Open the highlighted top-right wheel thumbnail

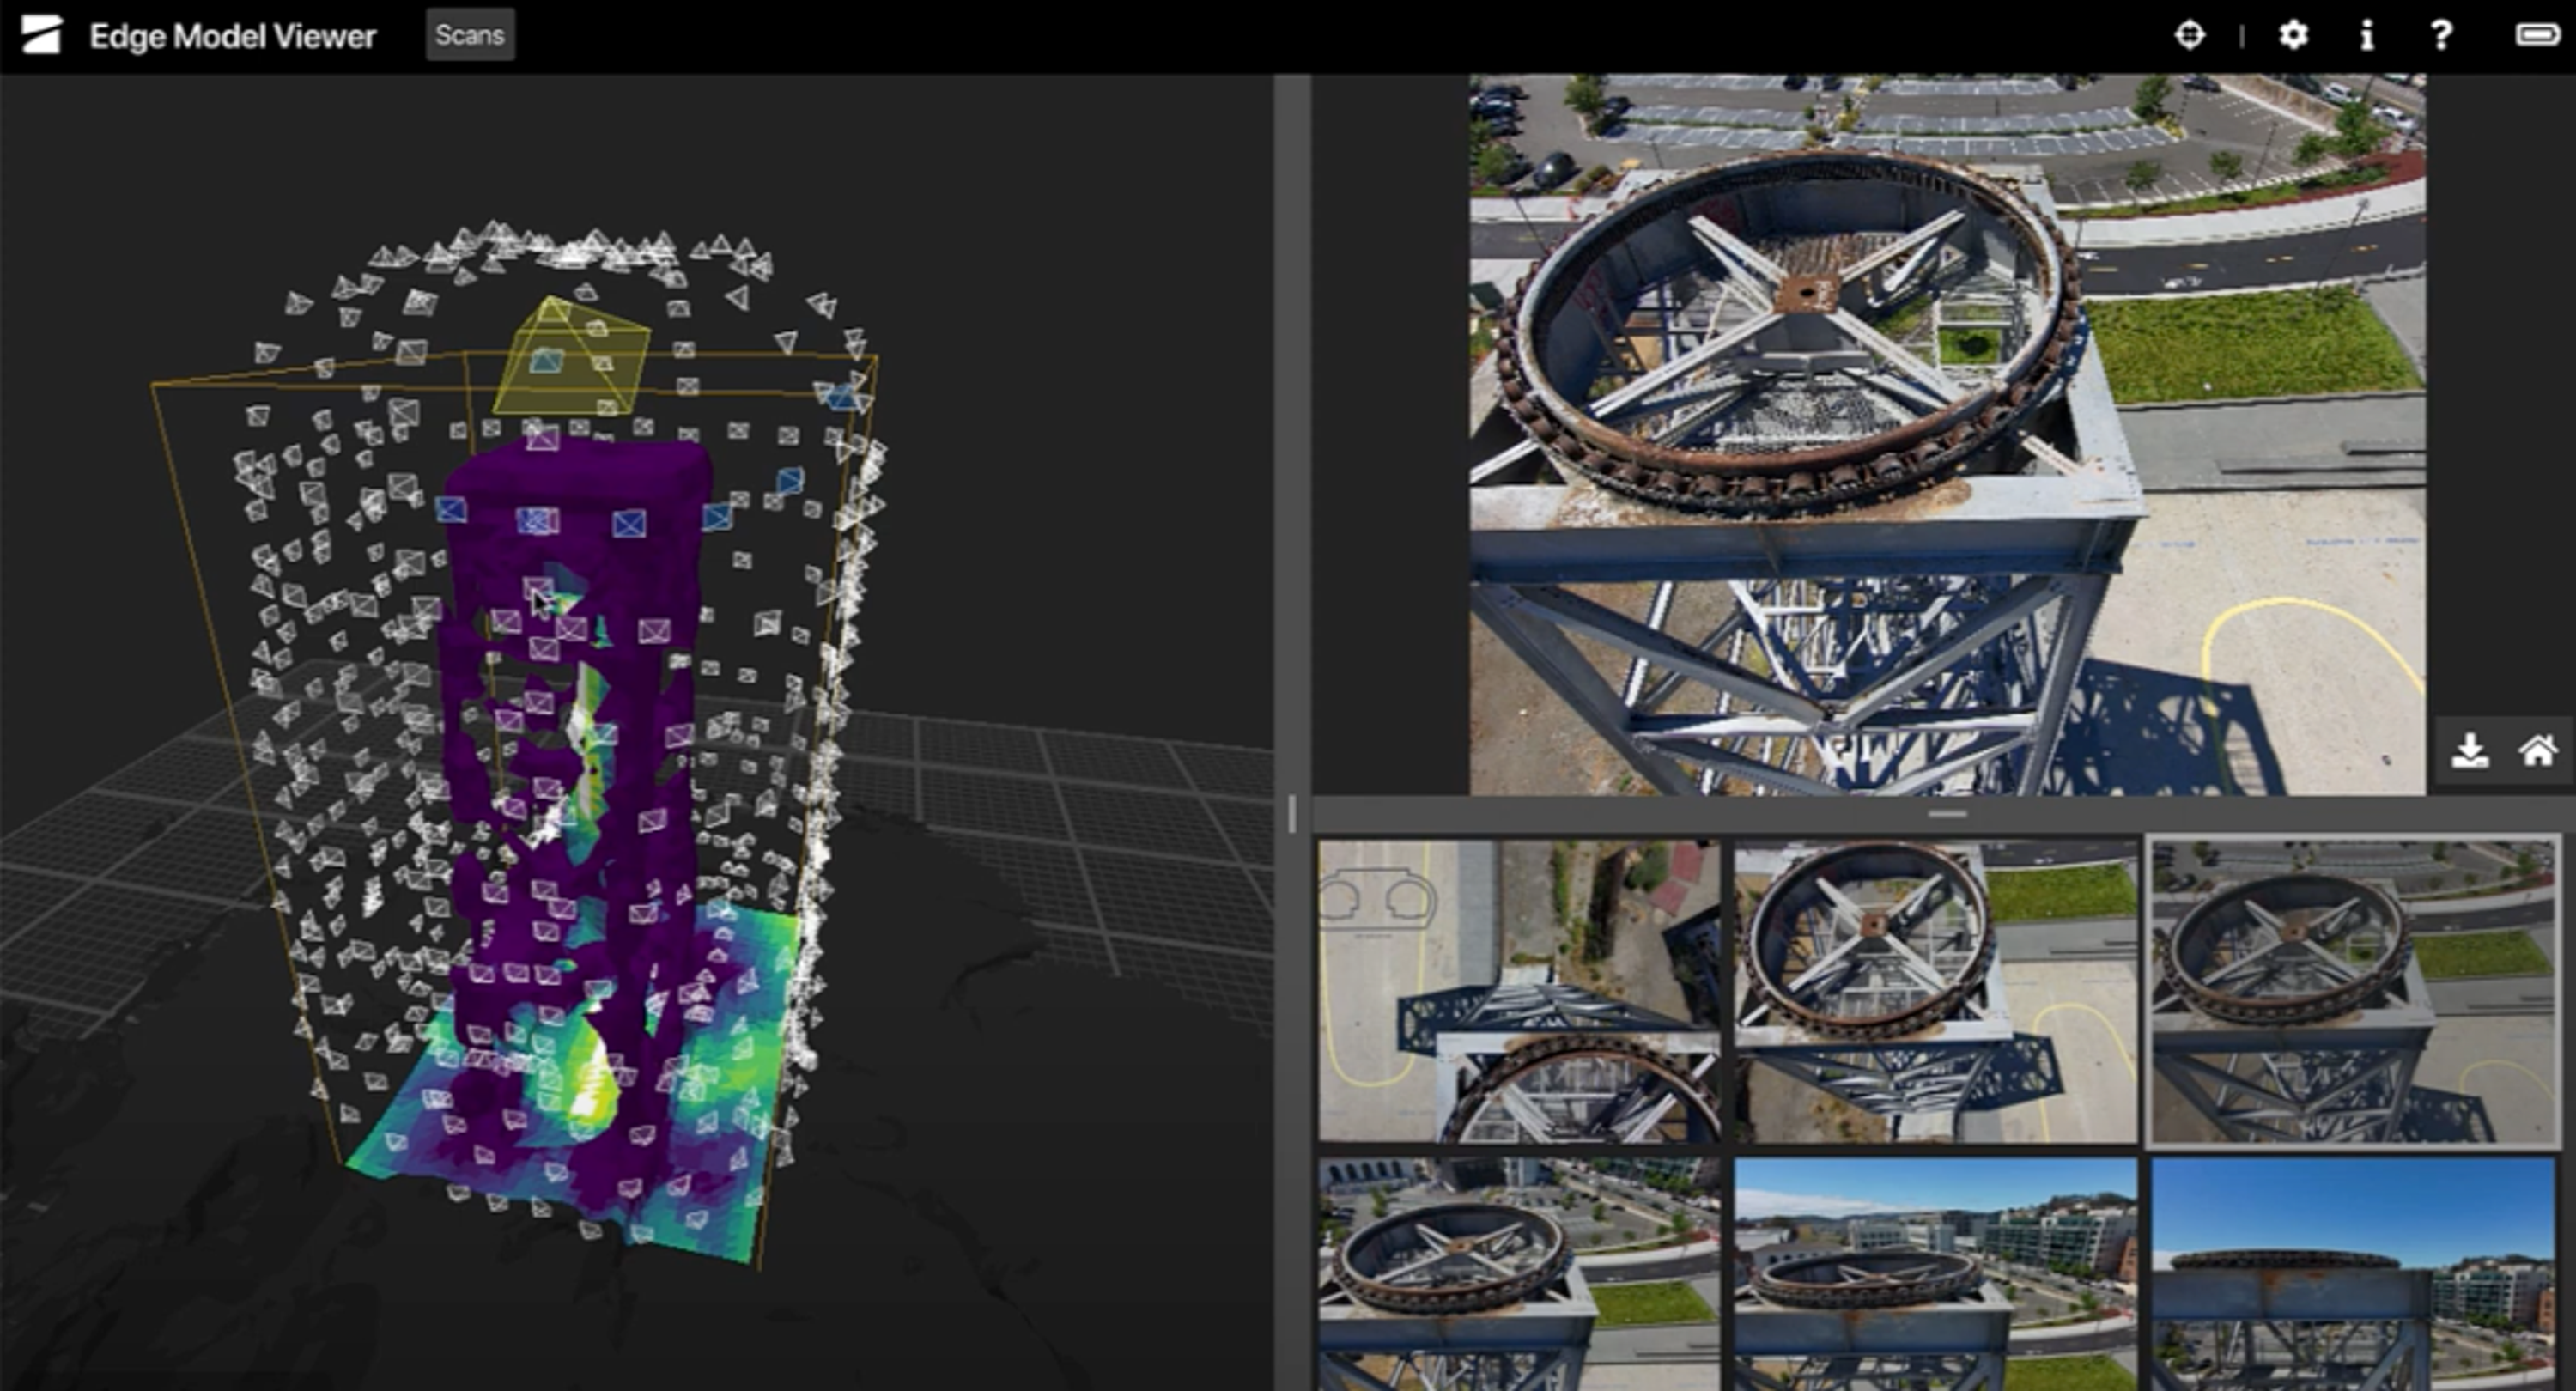(x=2353, y=991)
